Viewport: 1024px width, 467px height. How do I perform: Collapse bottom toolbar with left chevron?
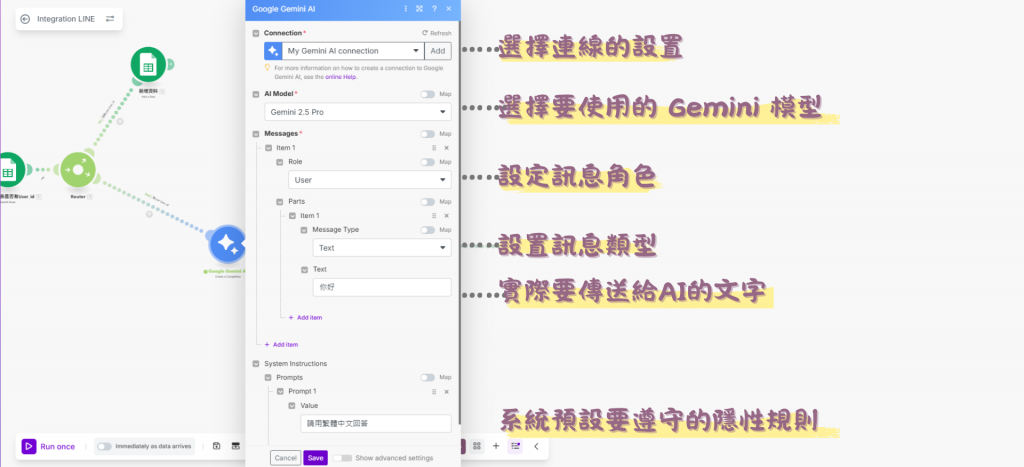pyautogui.click(x=536, y=446)
